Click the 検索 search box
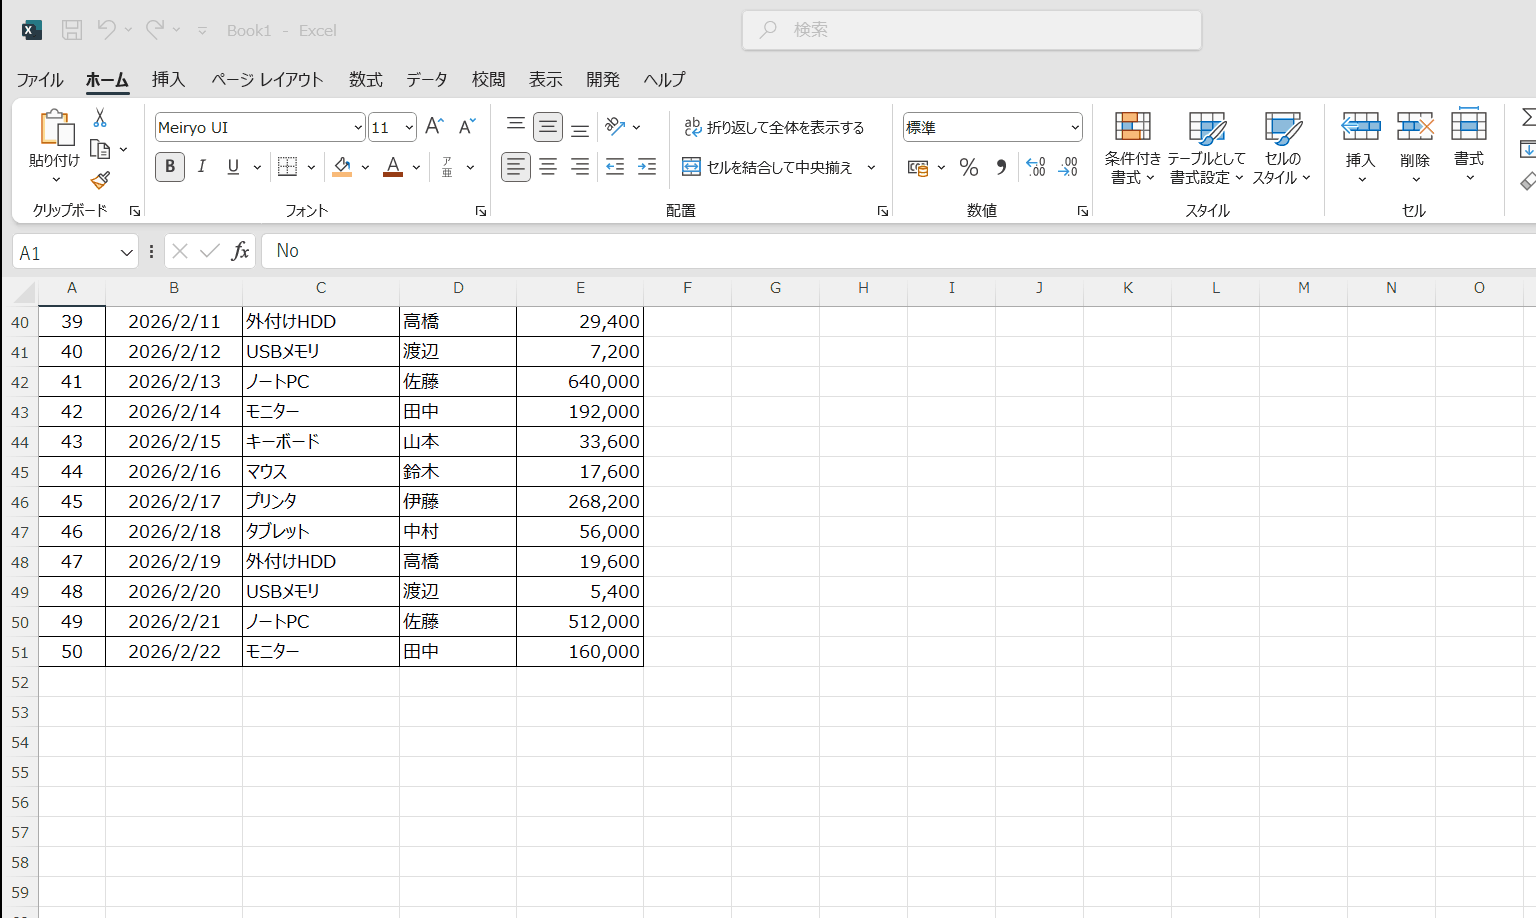 (972, 30)
